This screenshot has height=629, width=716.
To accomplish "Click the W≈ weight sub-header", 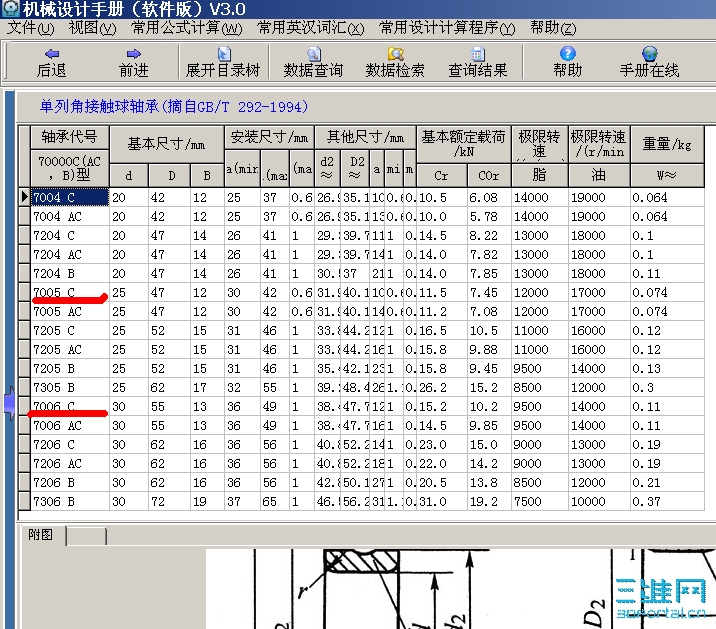I will (667, 175).
